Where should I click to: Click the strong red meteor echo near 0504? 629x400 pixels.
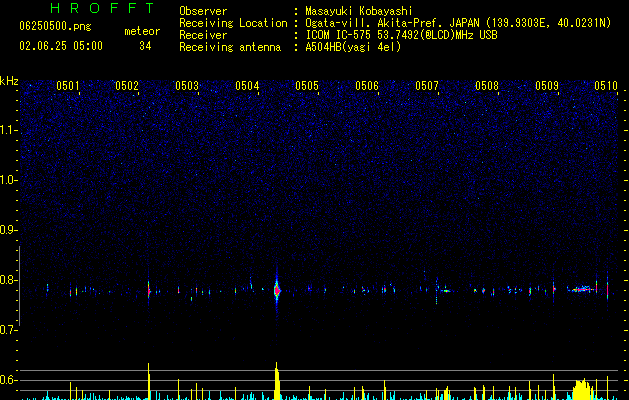(x=276, y=290)
